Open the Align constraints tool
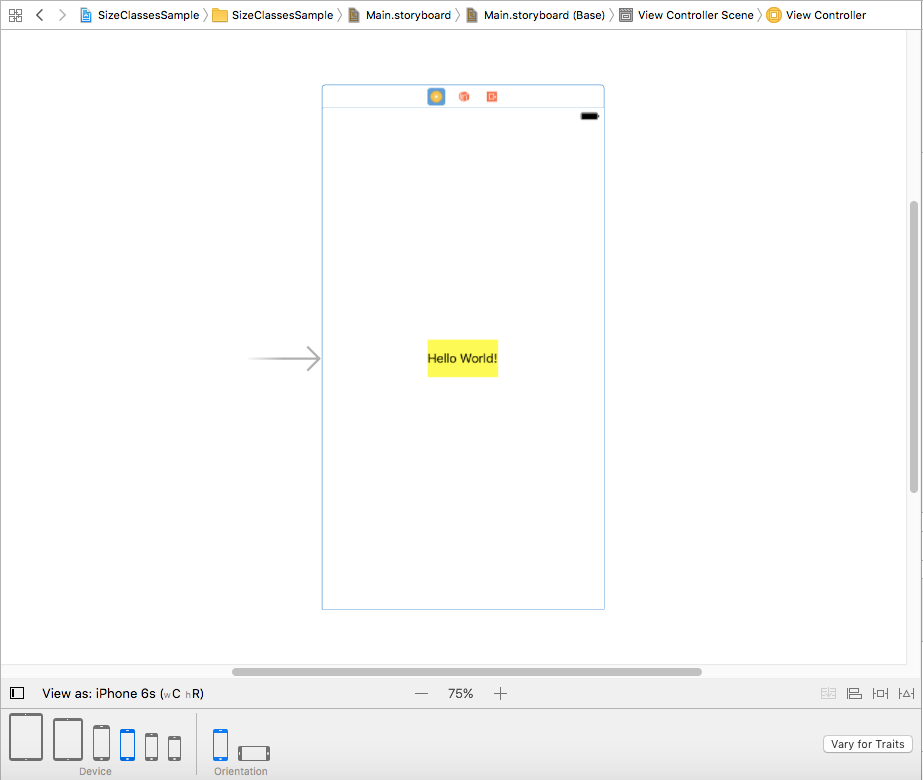 coord(854,693)
